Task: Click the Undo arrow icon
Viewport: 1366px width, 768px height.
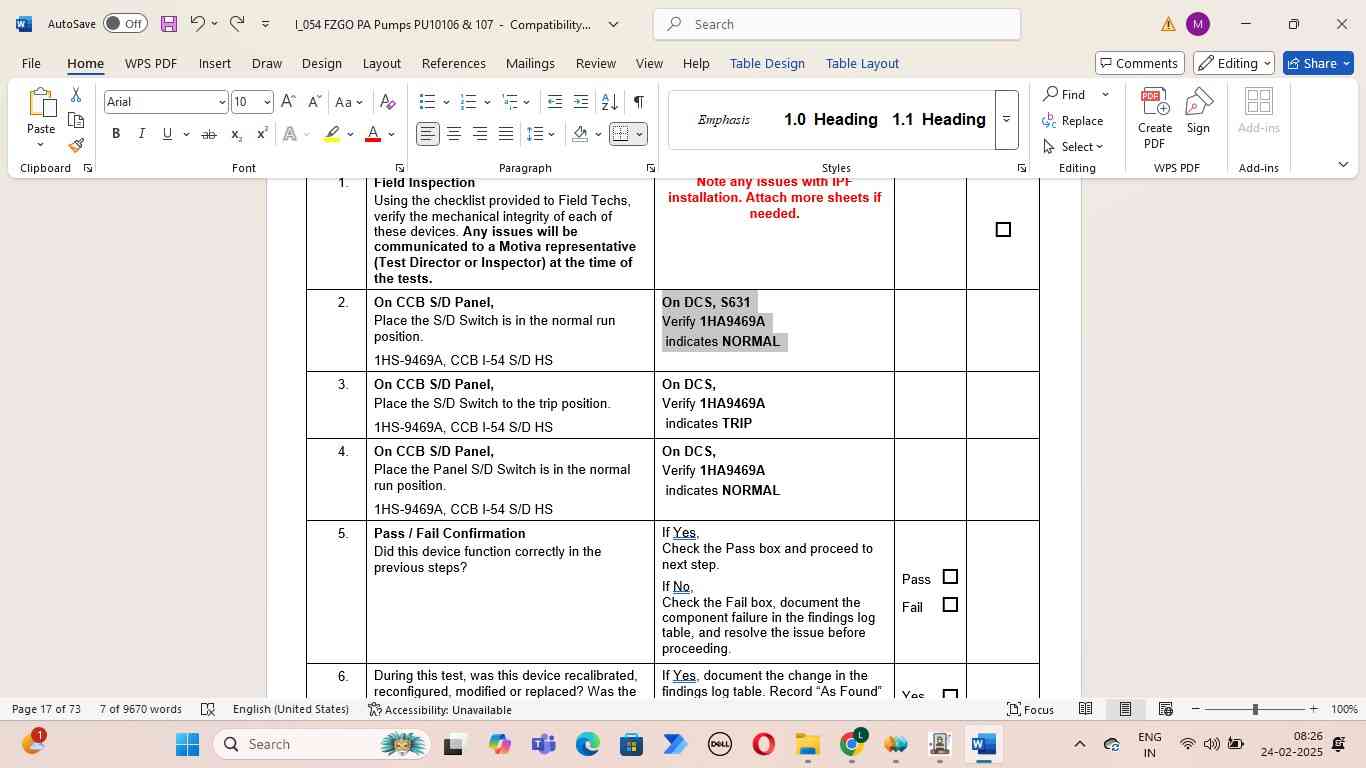Action: click(198, 23)
